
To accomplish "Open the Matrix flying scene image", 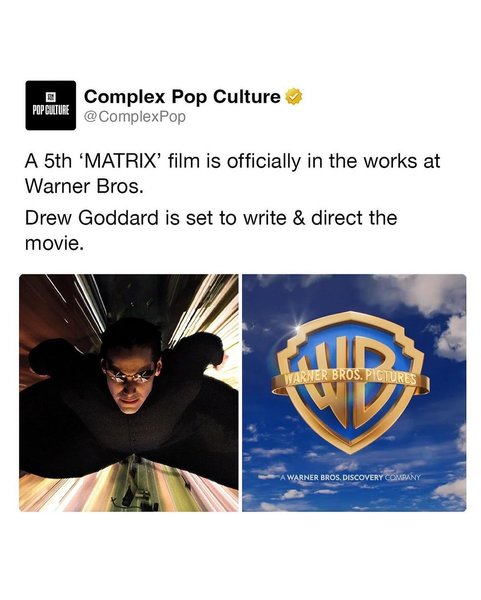I will click(x=129, y=393).
